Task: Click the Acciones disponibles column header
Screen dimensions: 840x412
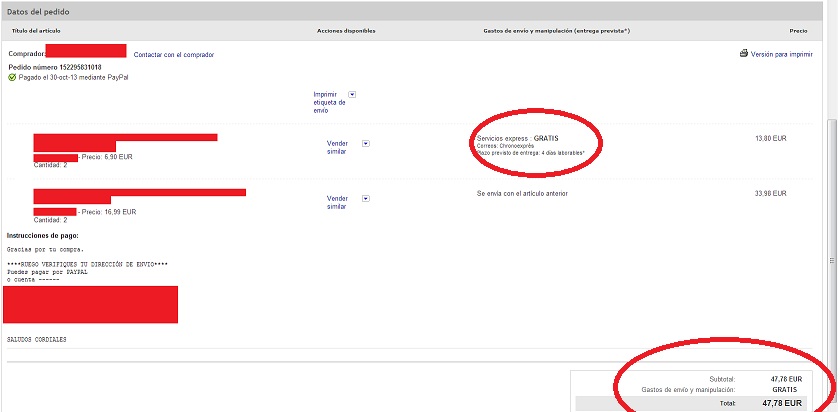Action: (346, 31)
